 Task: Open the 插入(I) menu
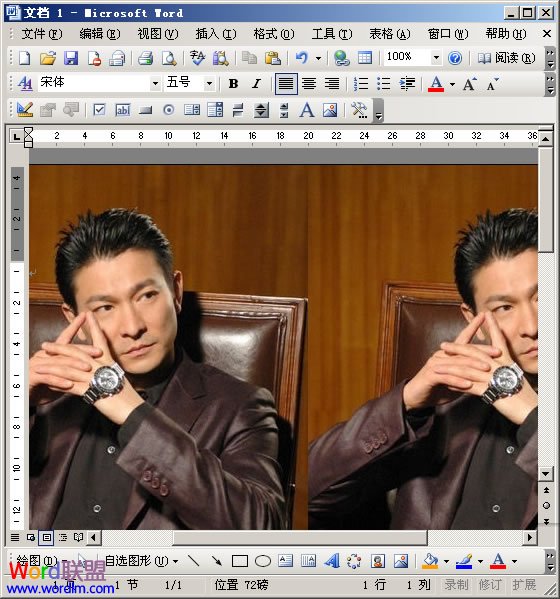(216, 34)
